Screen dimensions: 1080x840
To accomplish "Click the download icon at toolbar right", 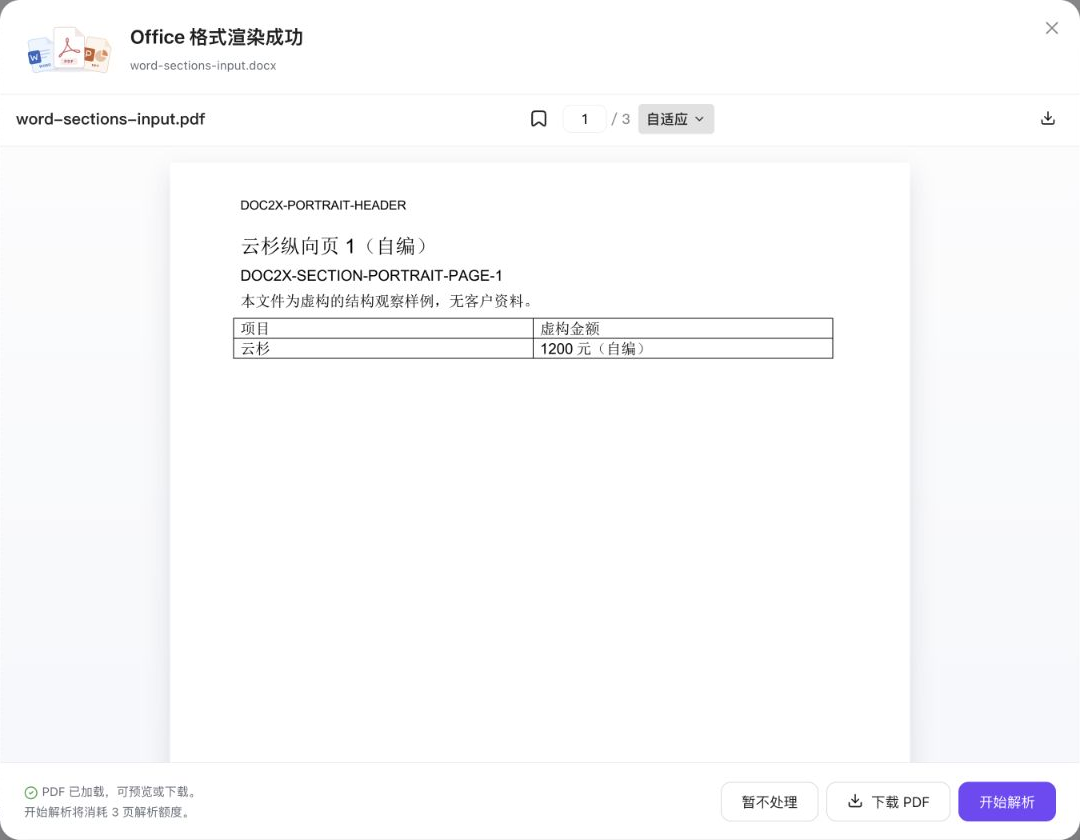I will [1048, 118].
